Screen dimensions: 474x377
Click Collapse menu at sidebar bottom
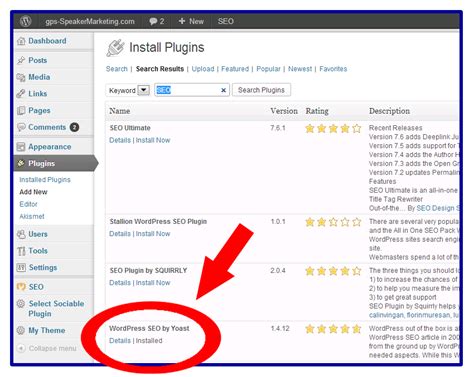52,348
